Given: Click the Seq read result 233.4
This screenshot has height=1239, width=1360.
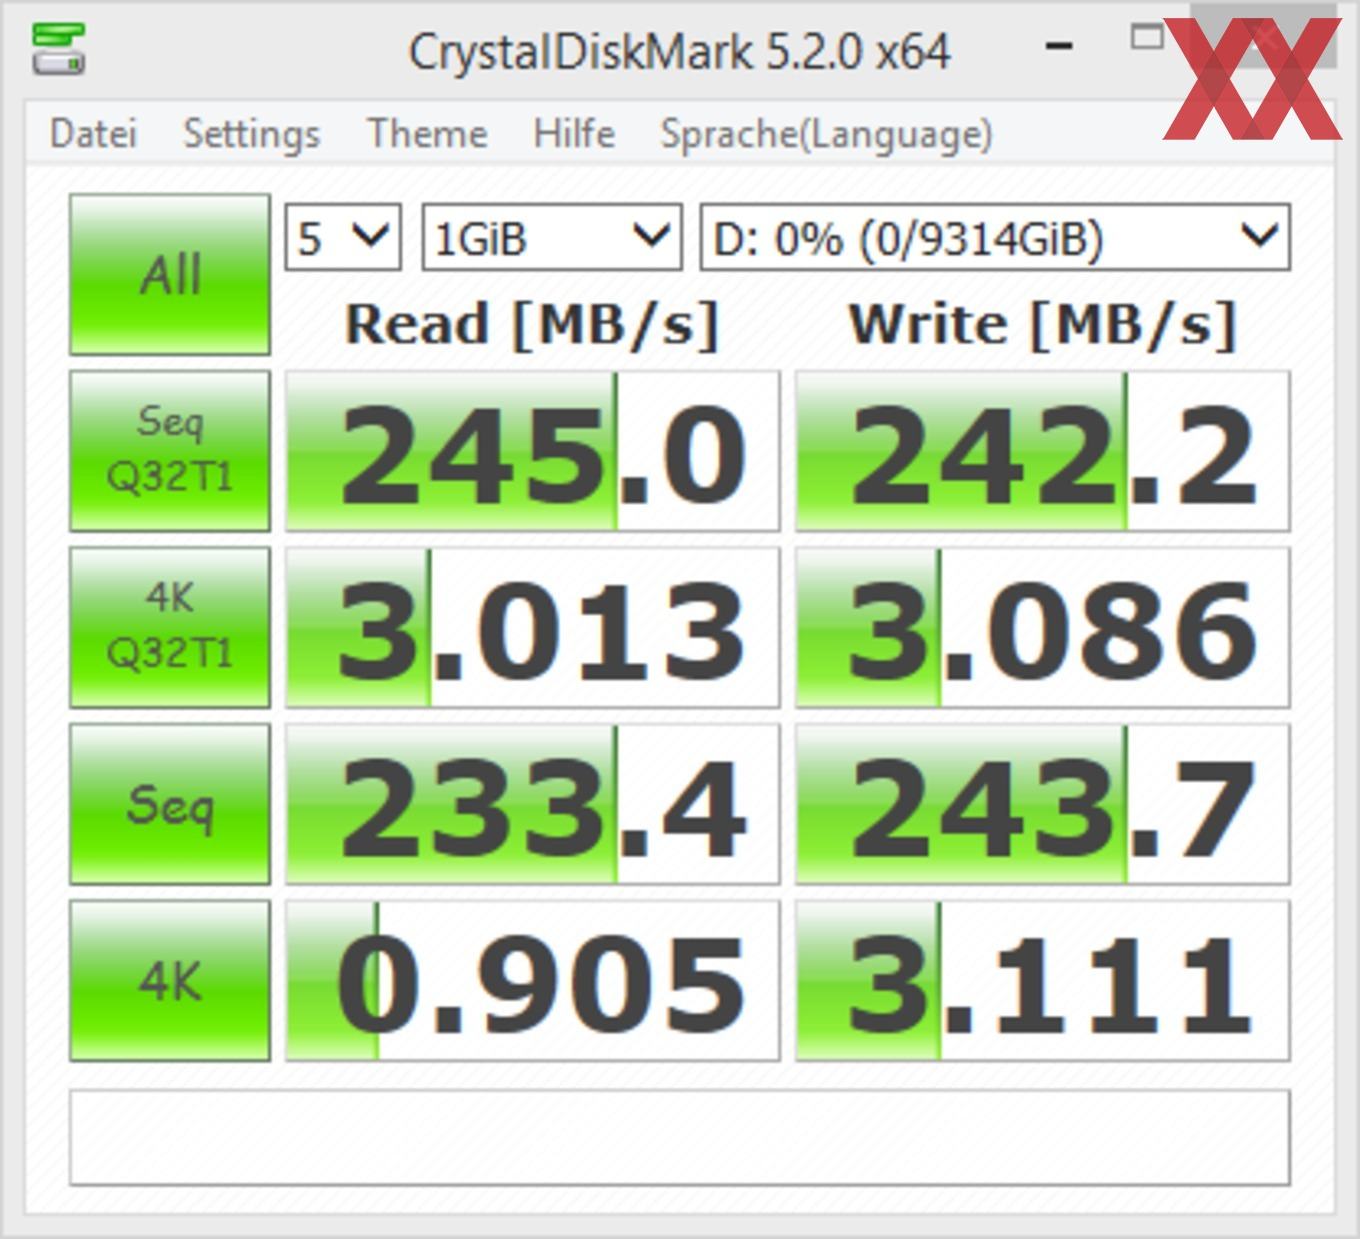Looking at the screenshot, I should click(x=532, y=804).
